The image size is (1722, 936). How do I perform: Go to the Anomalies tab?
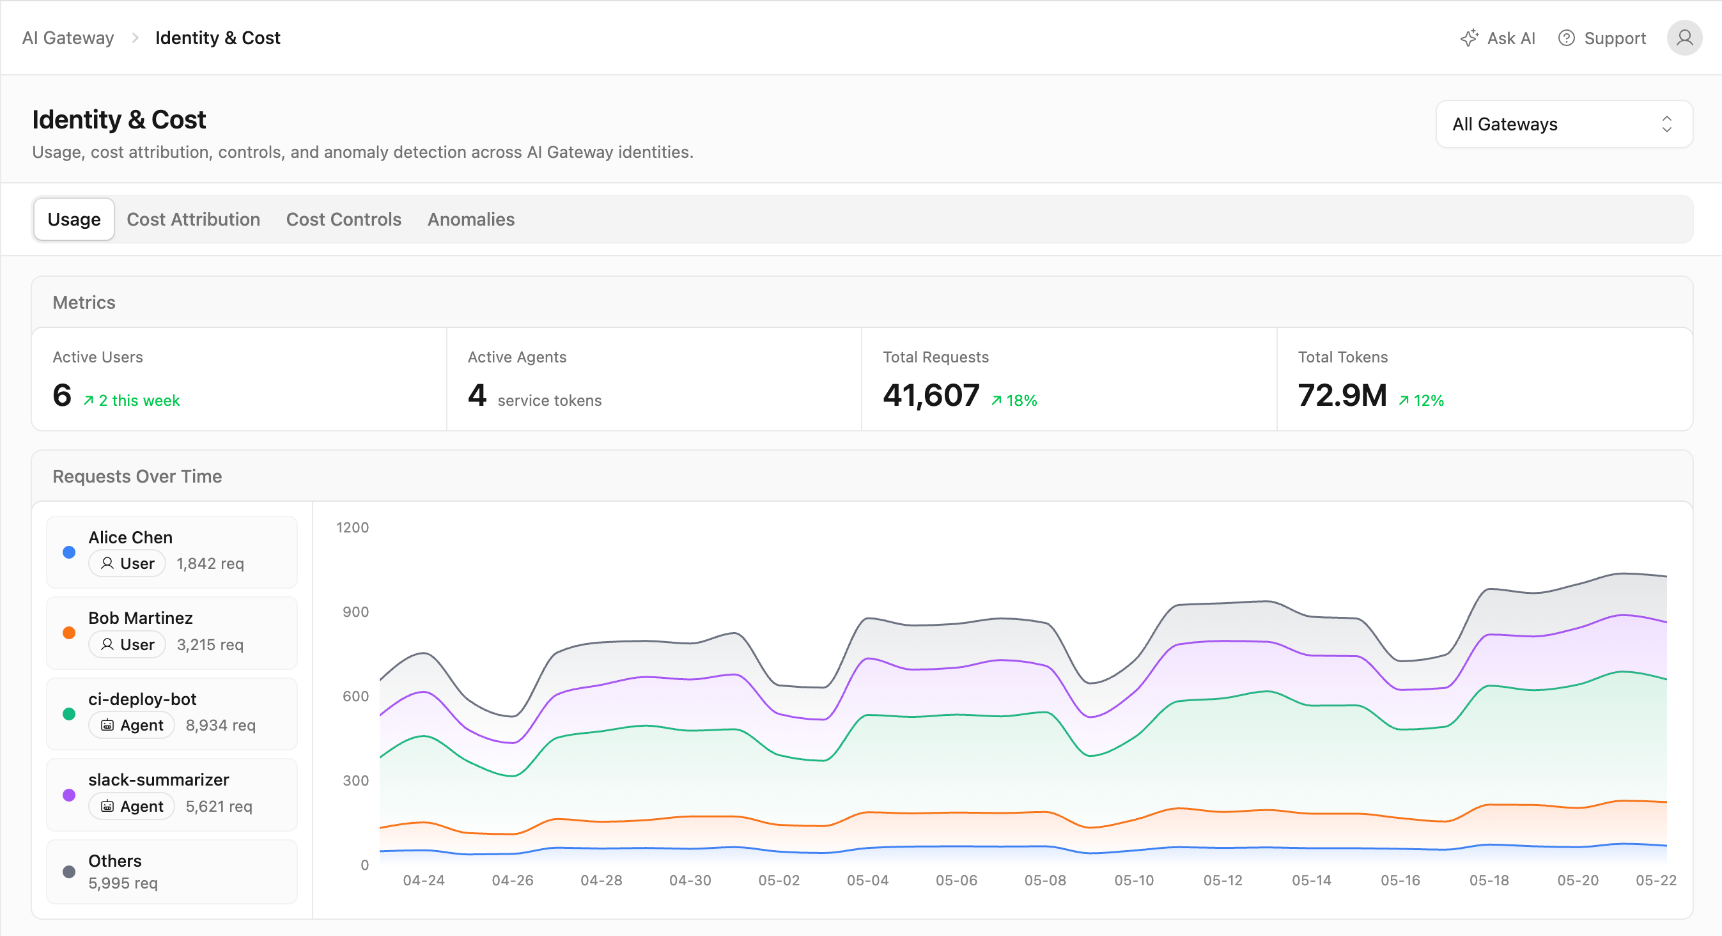[471, 219]
